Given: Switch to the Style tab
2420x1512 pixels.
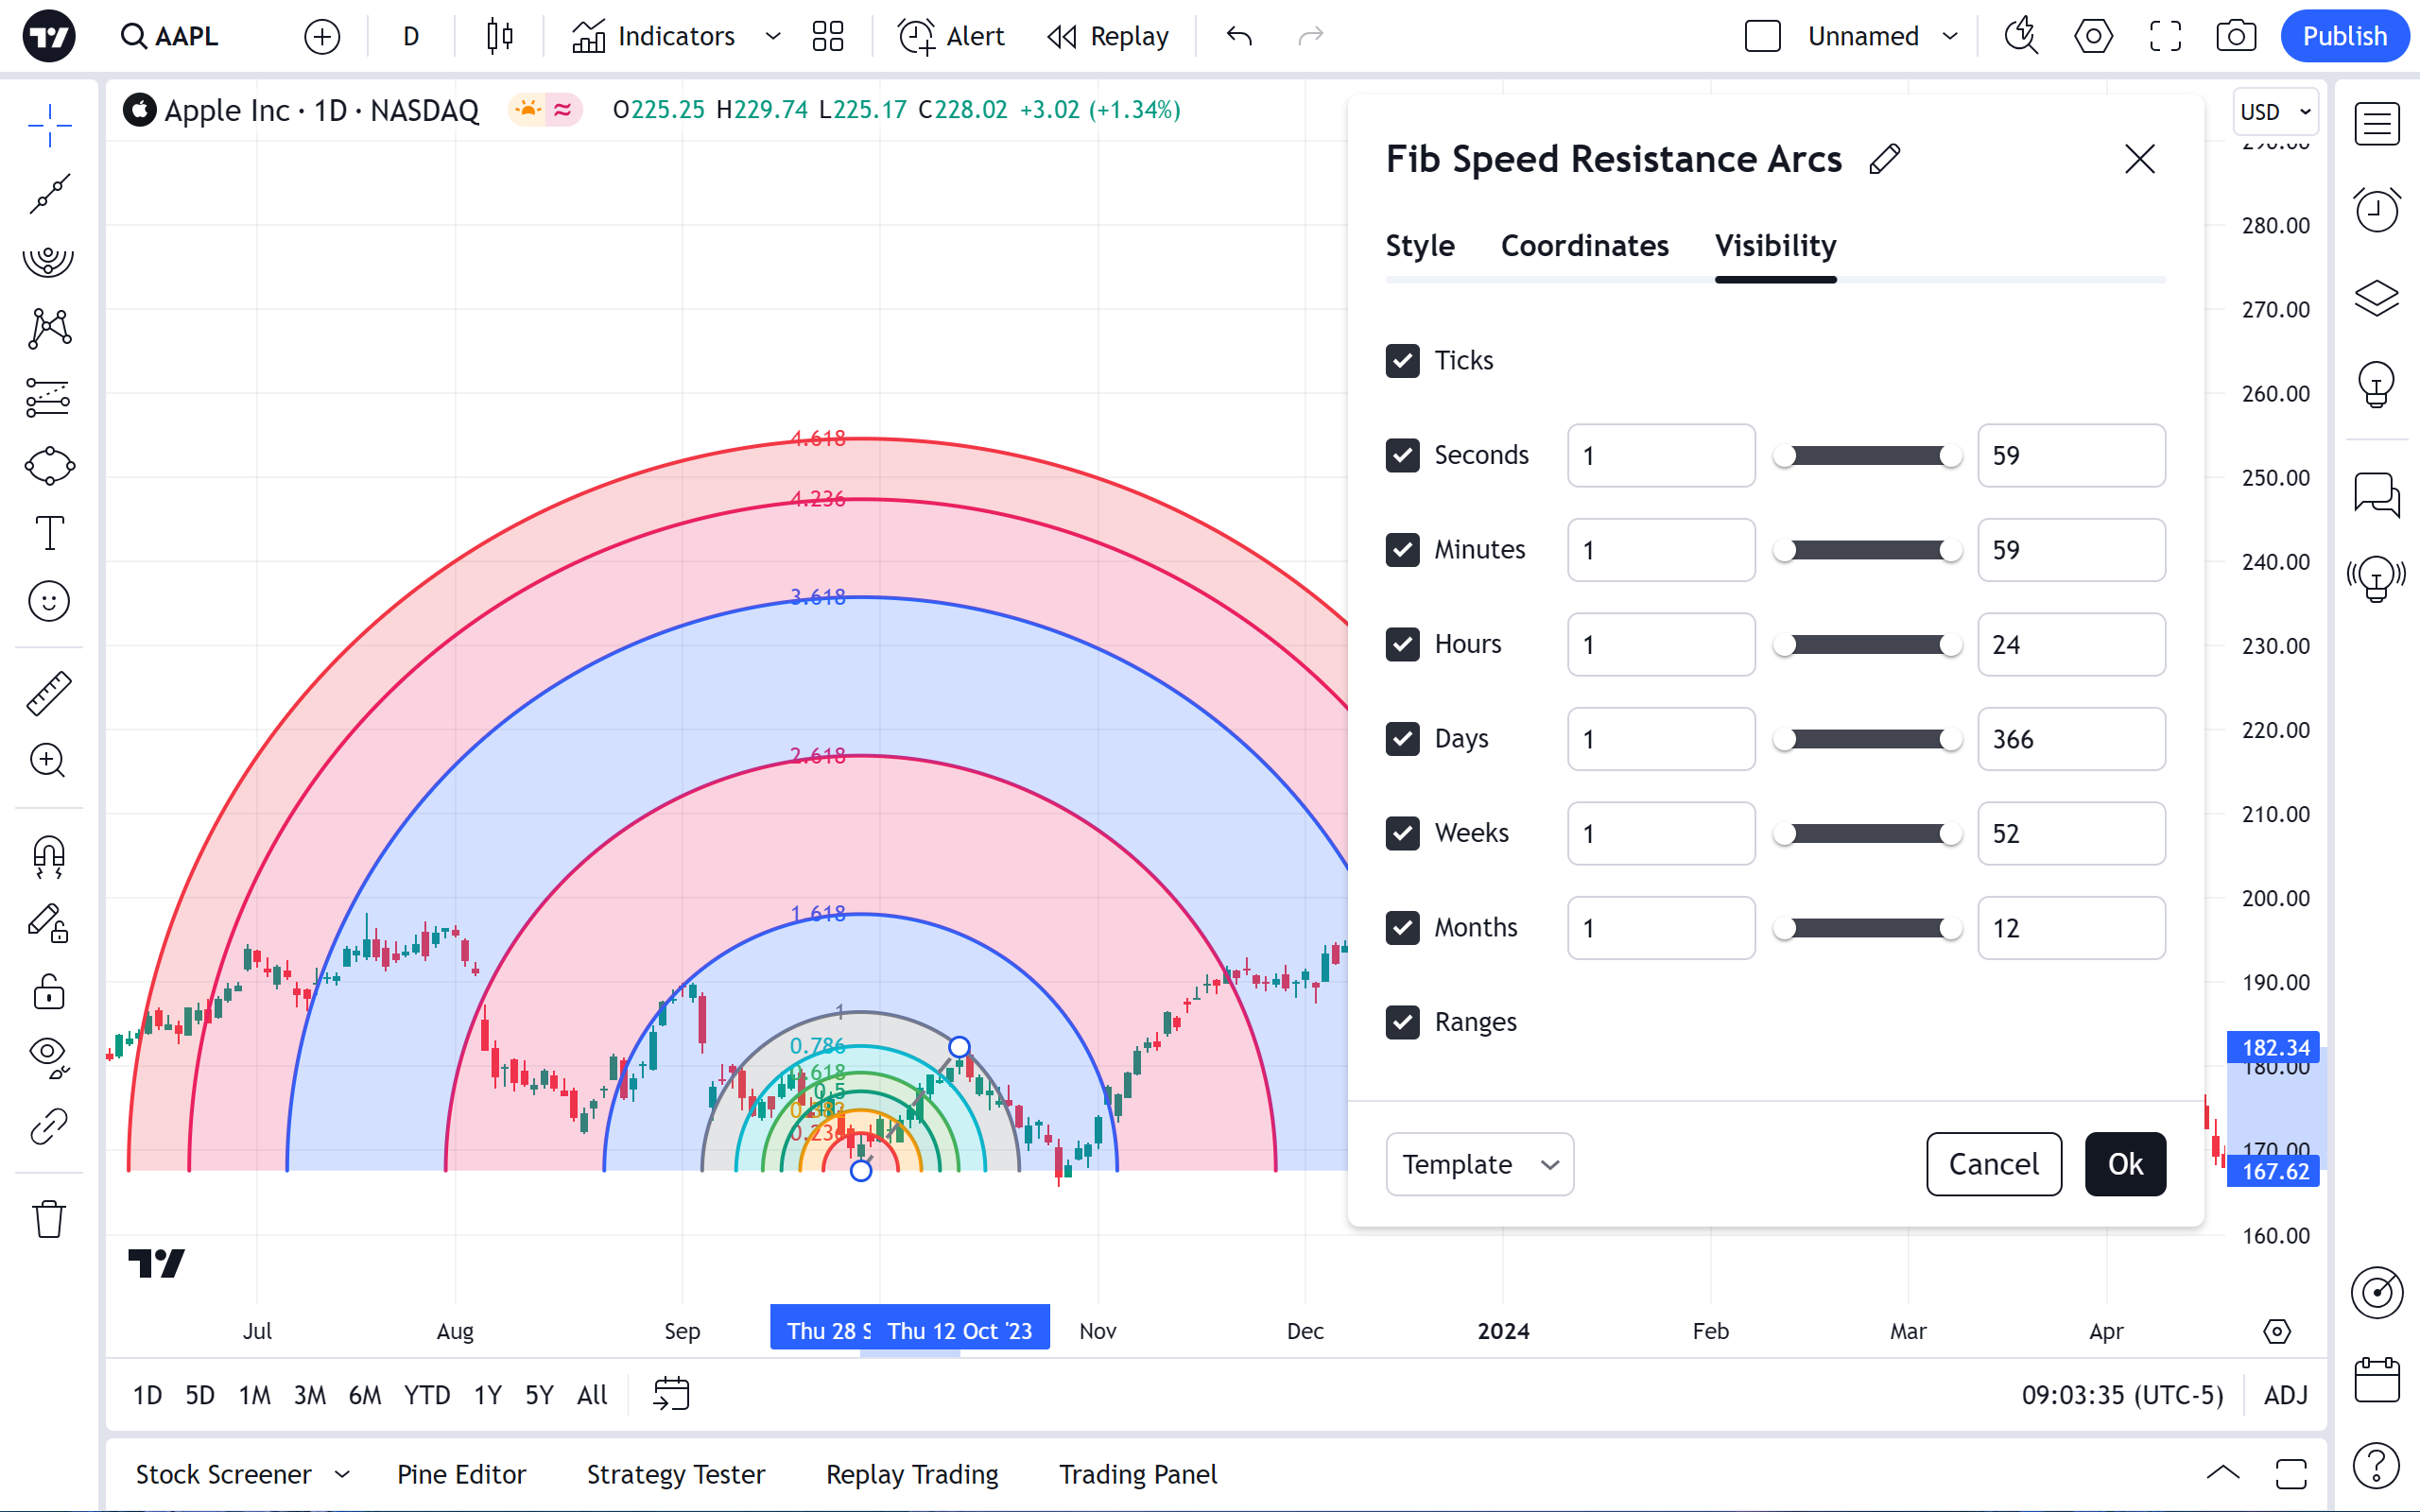Looking at the screenshot, I should click(1419, 246).
